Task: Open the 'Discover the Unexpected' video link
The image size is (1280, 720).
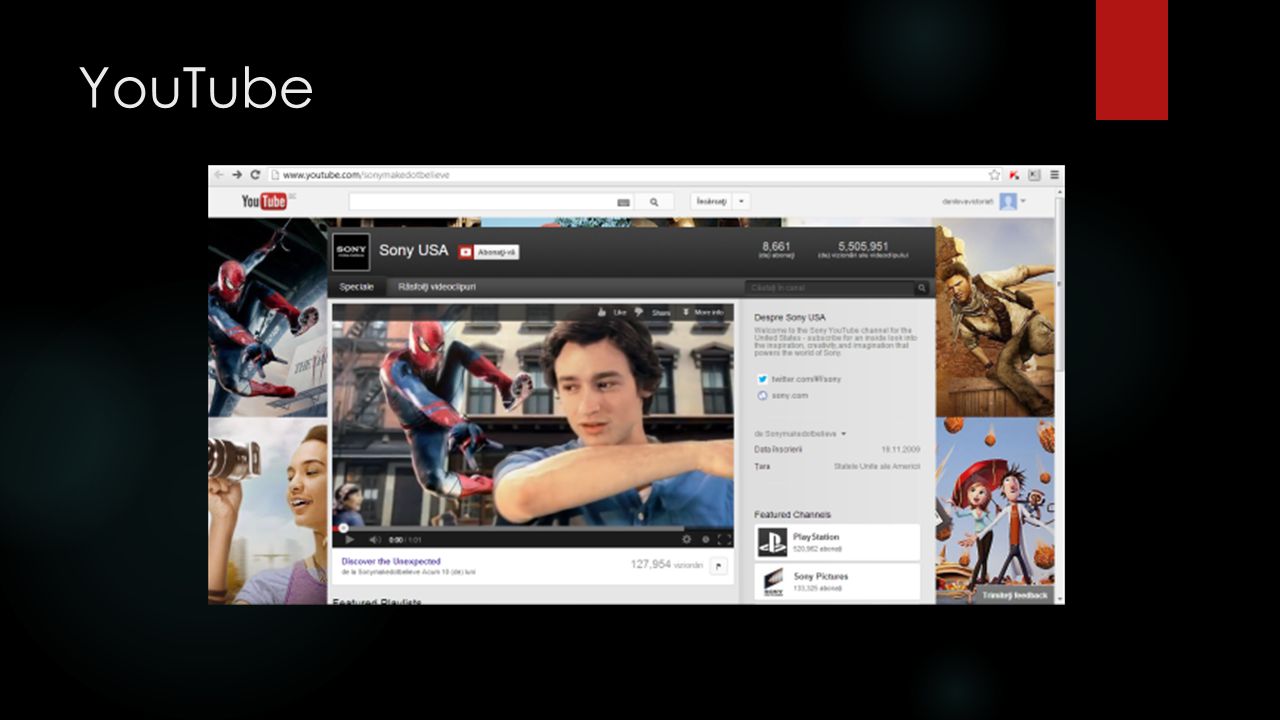Action: [x=391, y=561]
